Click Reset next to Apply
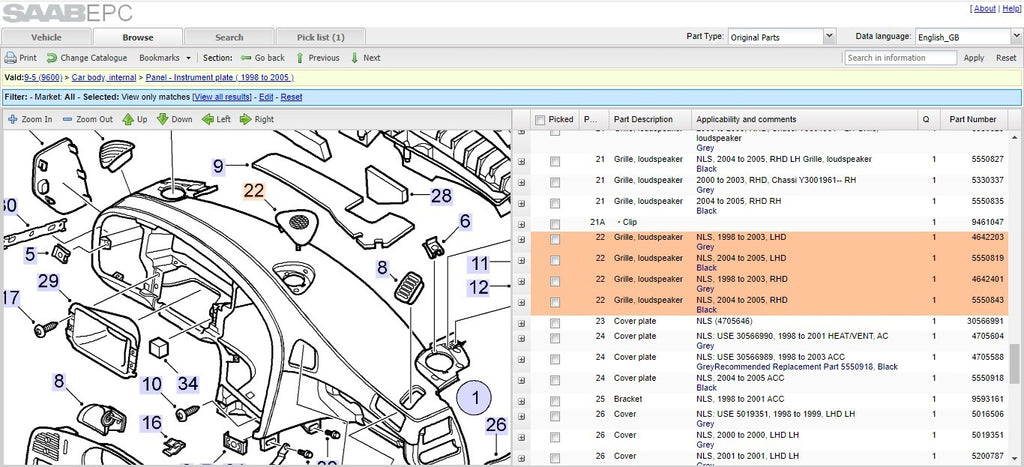 point(1006,58)
